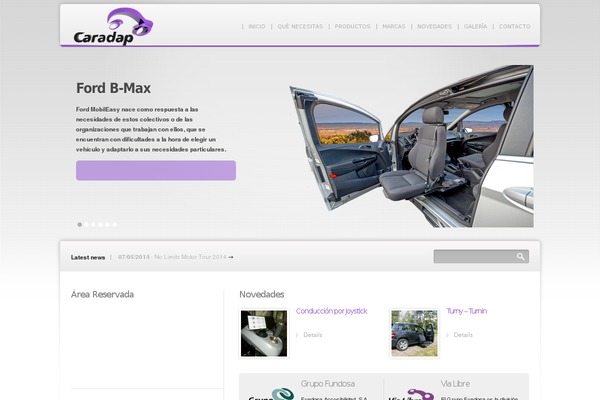Select the fifth slider dot
Viewport: 600px width, 400px height.
coord(108,224)
